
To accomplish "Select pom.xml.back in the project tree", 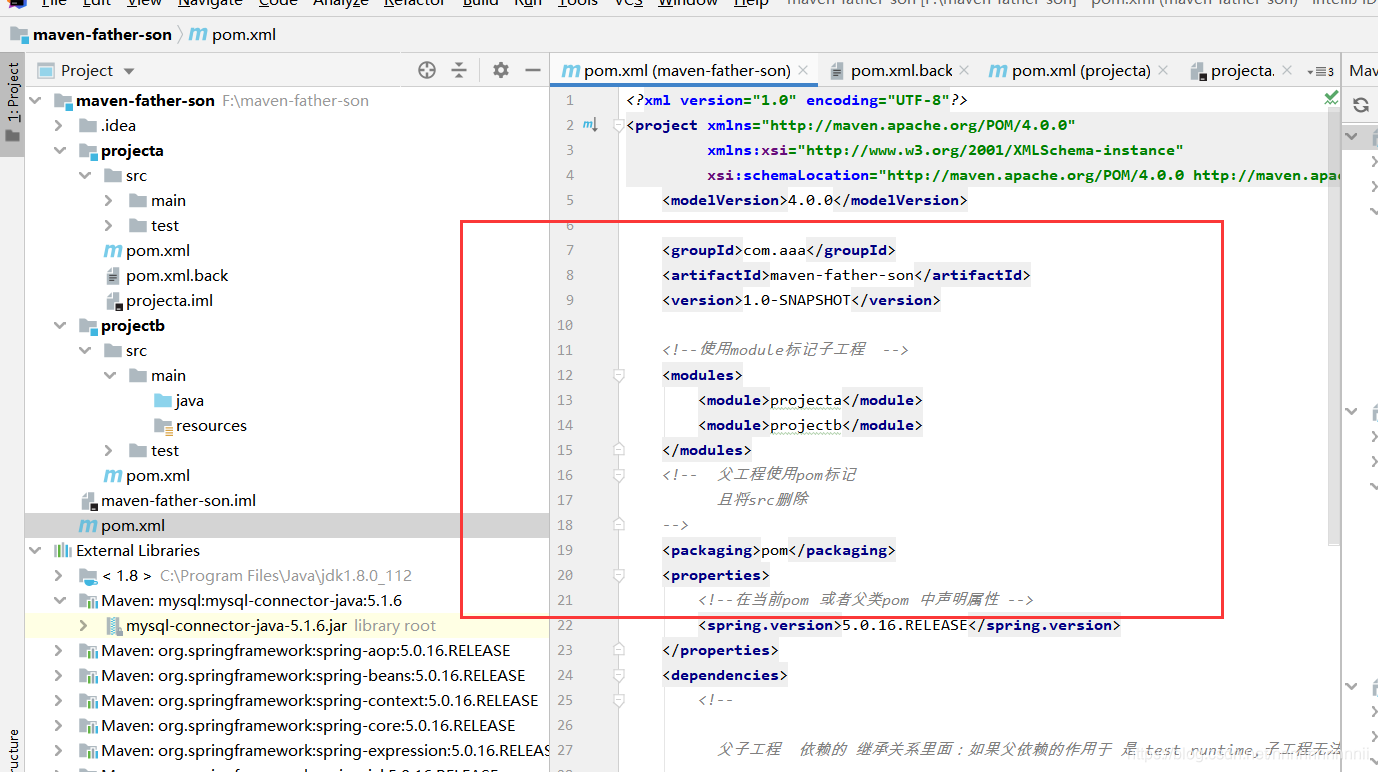I will pos(166,276).
